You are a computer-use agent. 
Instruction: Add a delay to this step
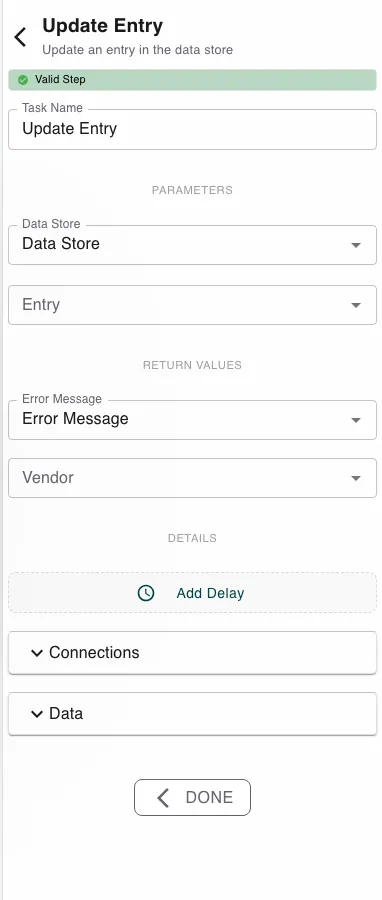[192, 593]
